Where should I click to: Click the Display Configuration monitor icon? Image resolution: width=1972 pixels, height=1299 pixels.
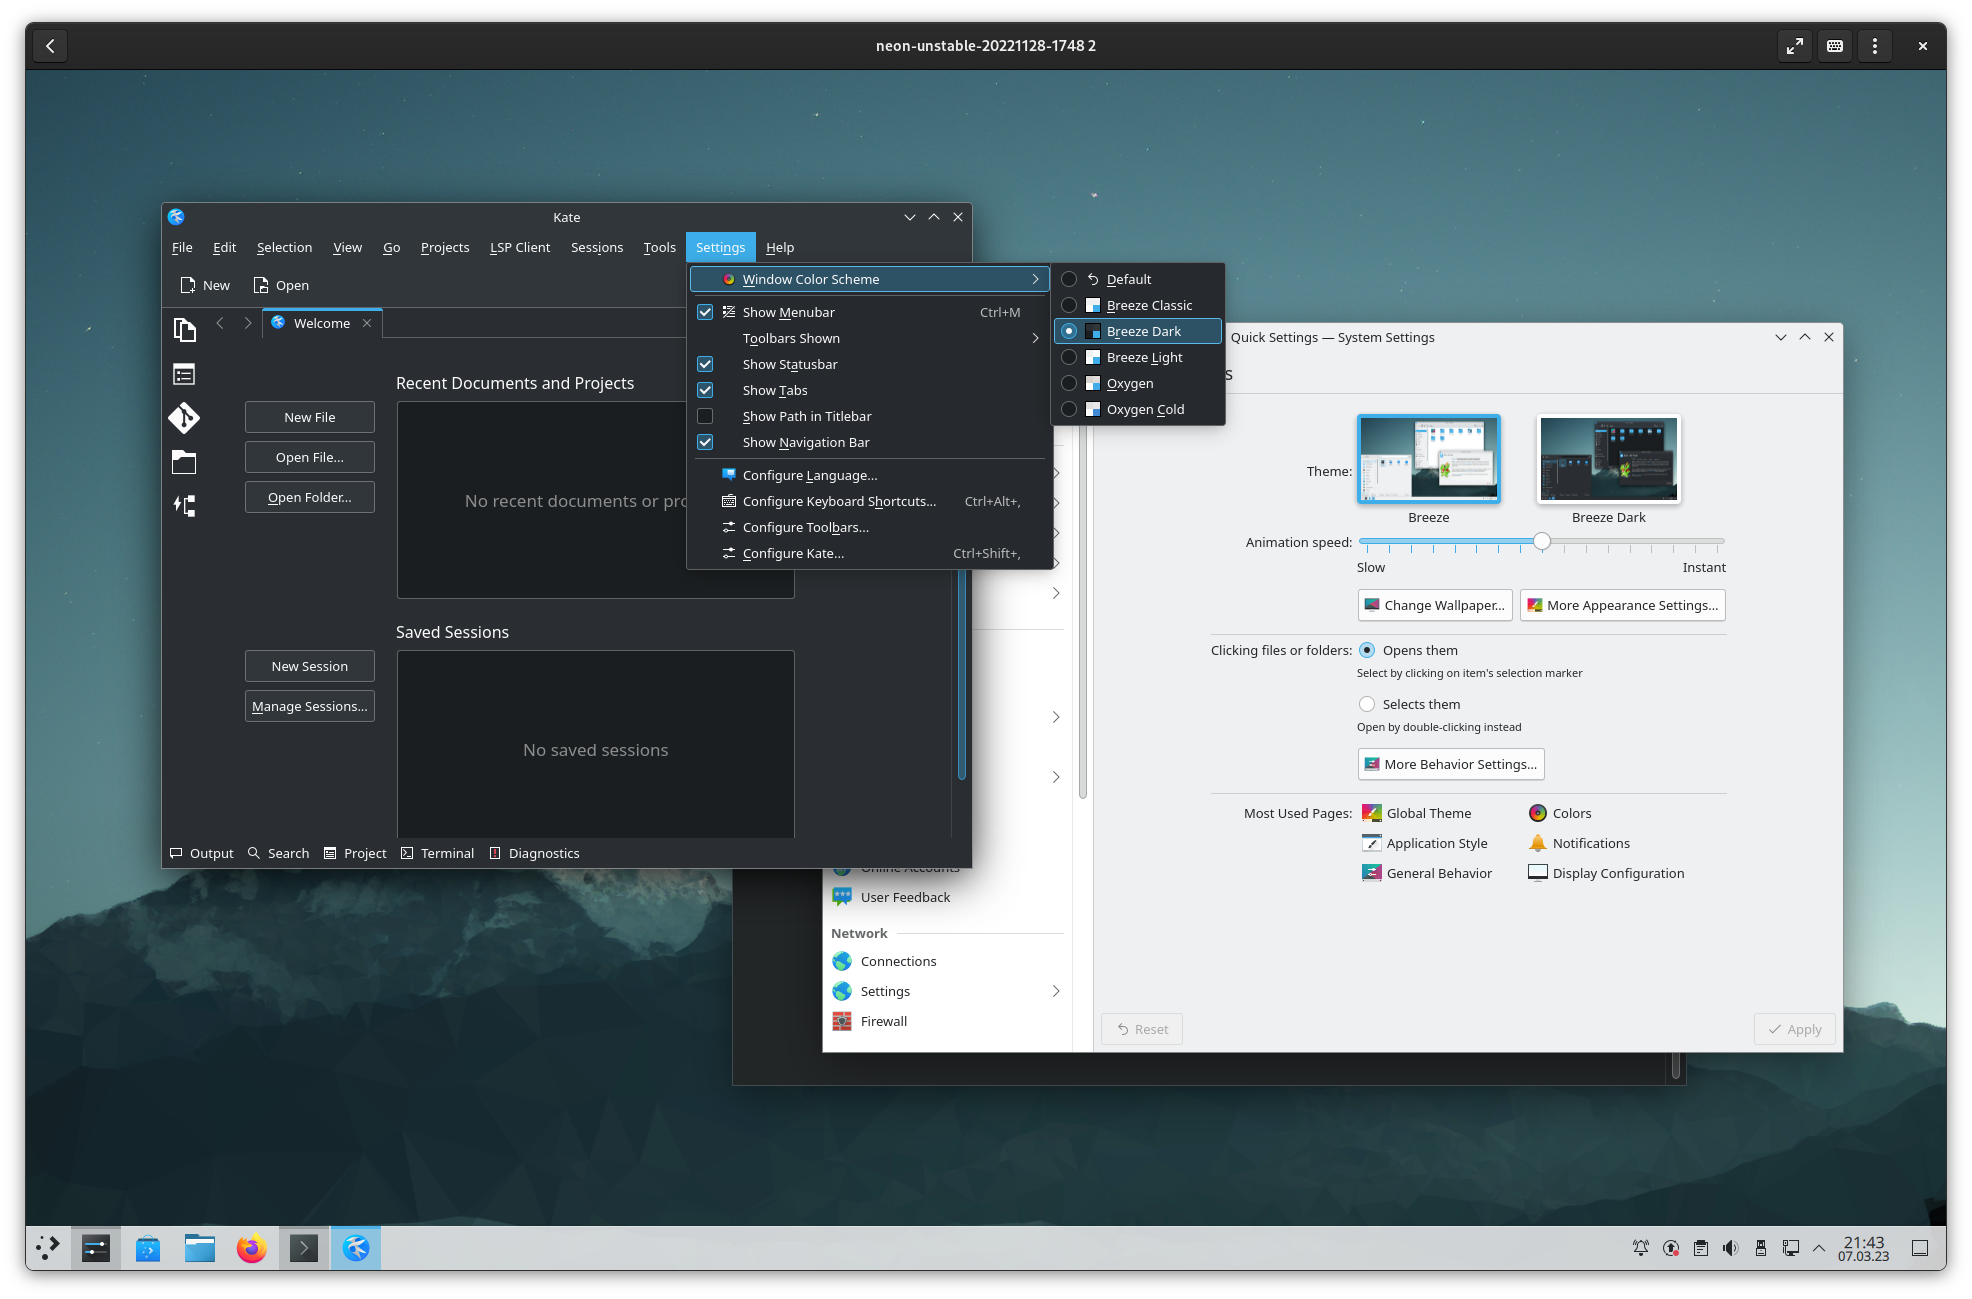pos(1538,873)
